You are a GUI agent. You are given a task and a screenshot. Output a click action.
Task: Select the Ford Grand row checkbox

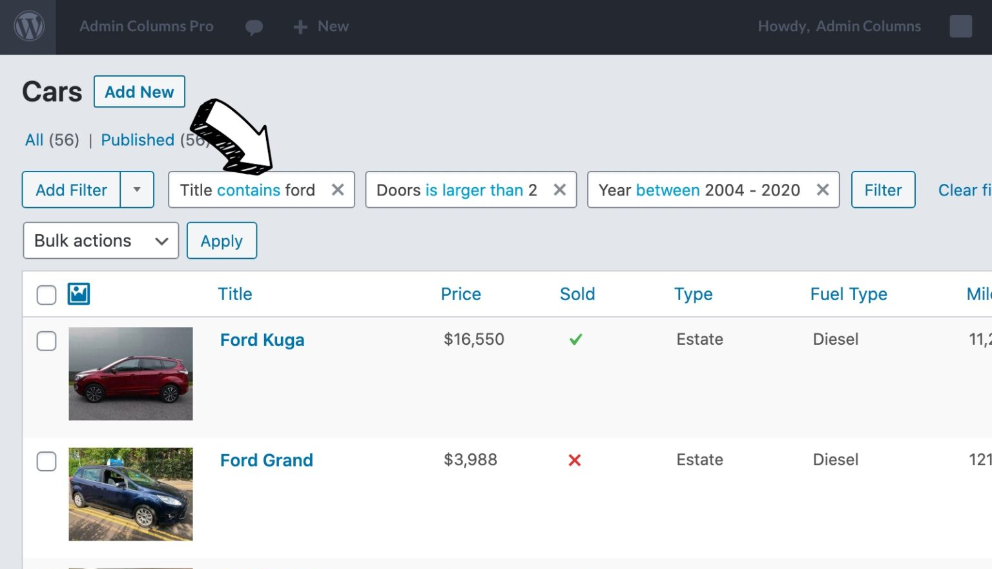(46, 461)
